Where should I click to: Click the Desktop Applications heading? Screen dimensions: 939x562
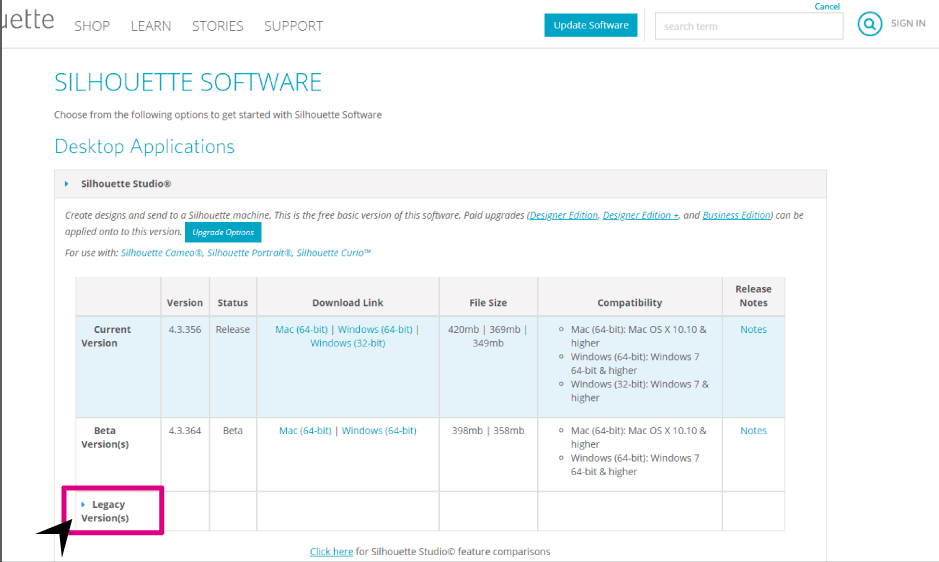click(x=144, y=146)
